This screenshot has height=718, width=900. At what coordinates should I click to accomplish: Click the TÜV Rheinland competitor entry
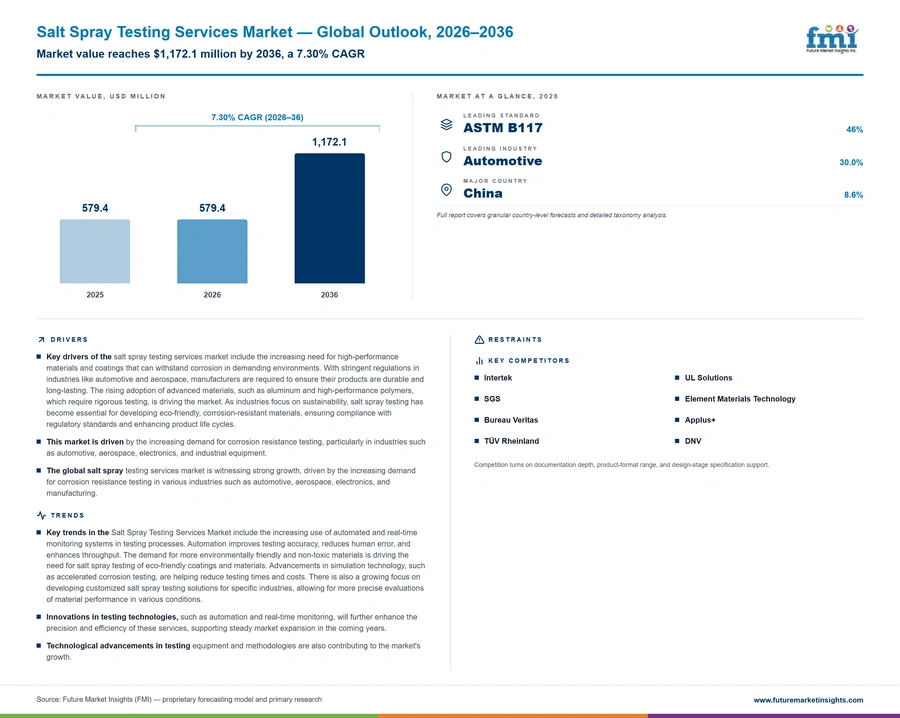511,441
